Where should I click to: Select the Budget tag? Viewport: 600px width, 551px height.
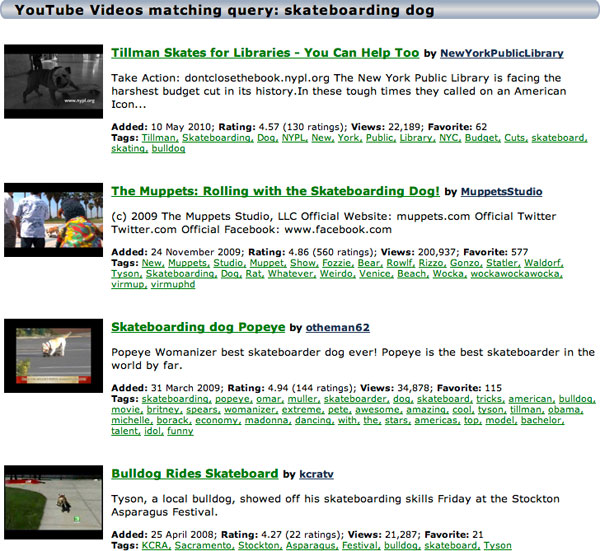(483, 138)
